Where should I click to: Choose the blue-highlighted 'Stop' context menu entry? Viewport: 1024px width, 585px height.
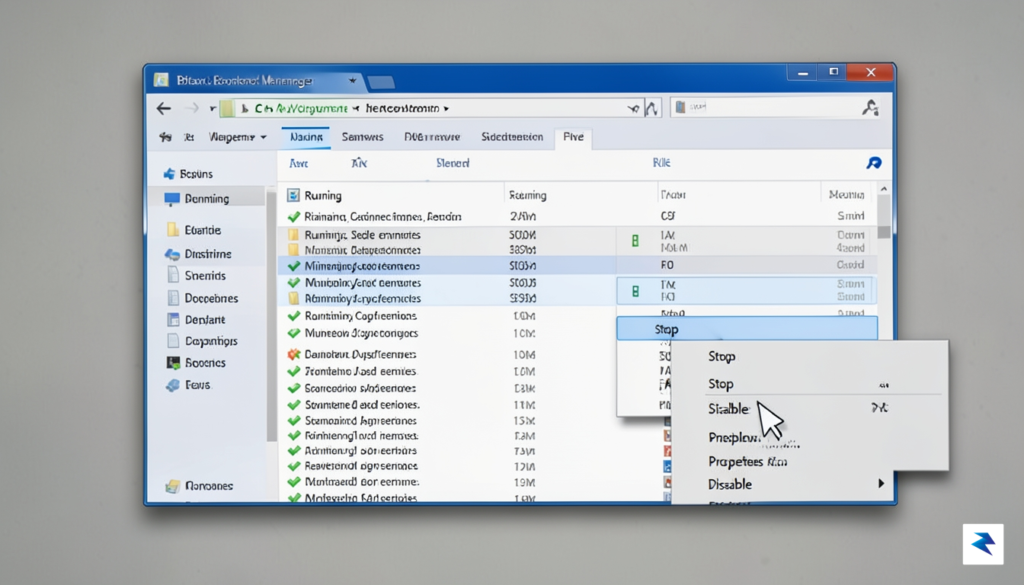[747, 329]
